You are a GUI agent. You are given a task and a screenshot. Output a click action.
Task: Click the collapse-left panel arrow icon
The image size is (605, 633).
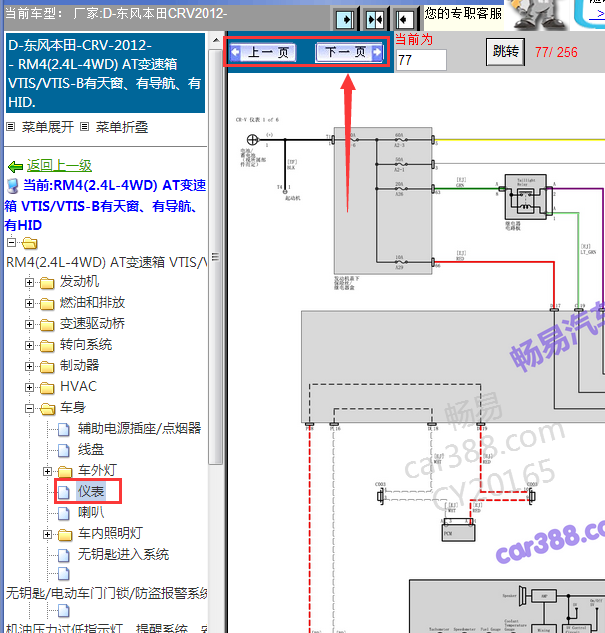point(404,19)
